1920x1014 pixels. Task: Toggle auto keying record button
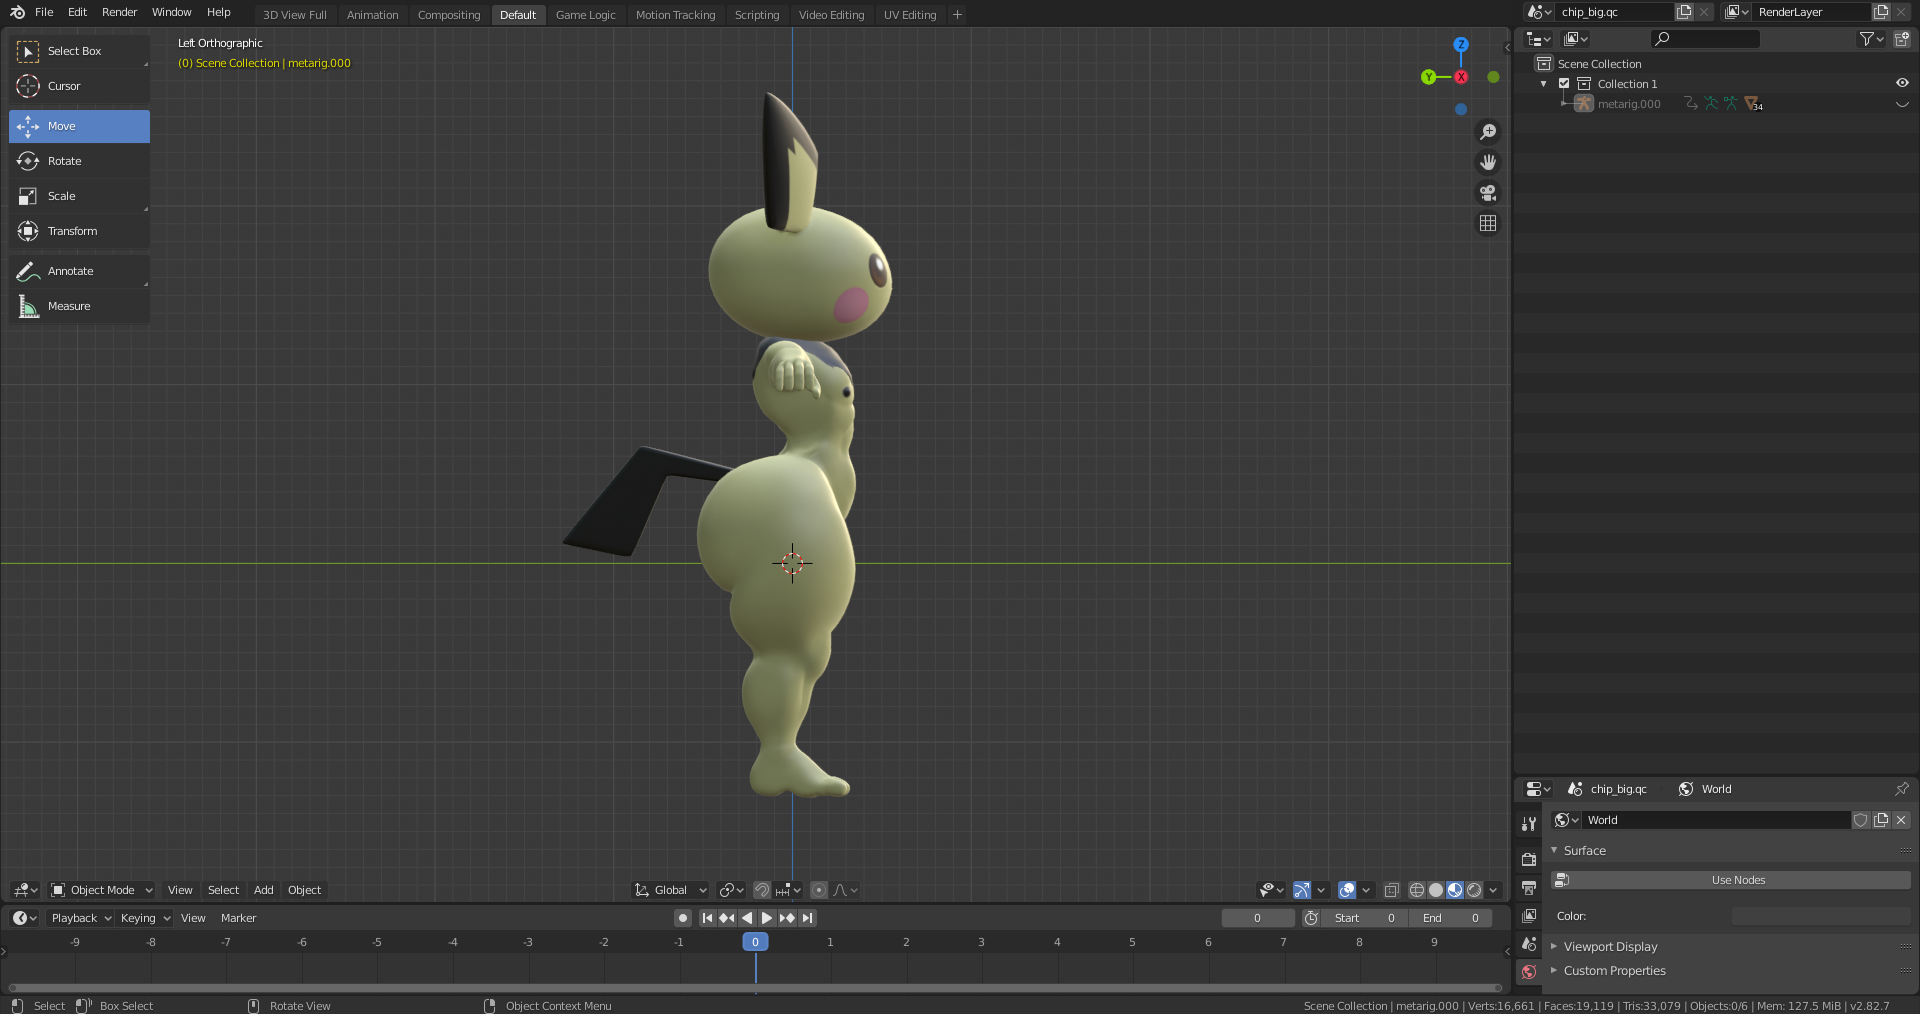click(683, 918)
